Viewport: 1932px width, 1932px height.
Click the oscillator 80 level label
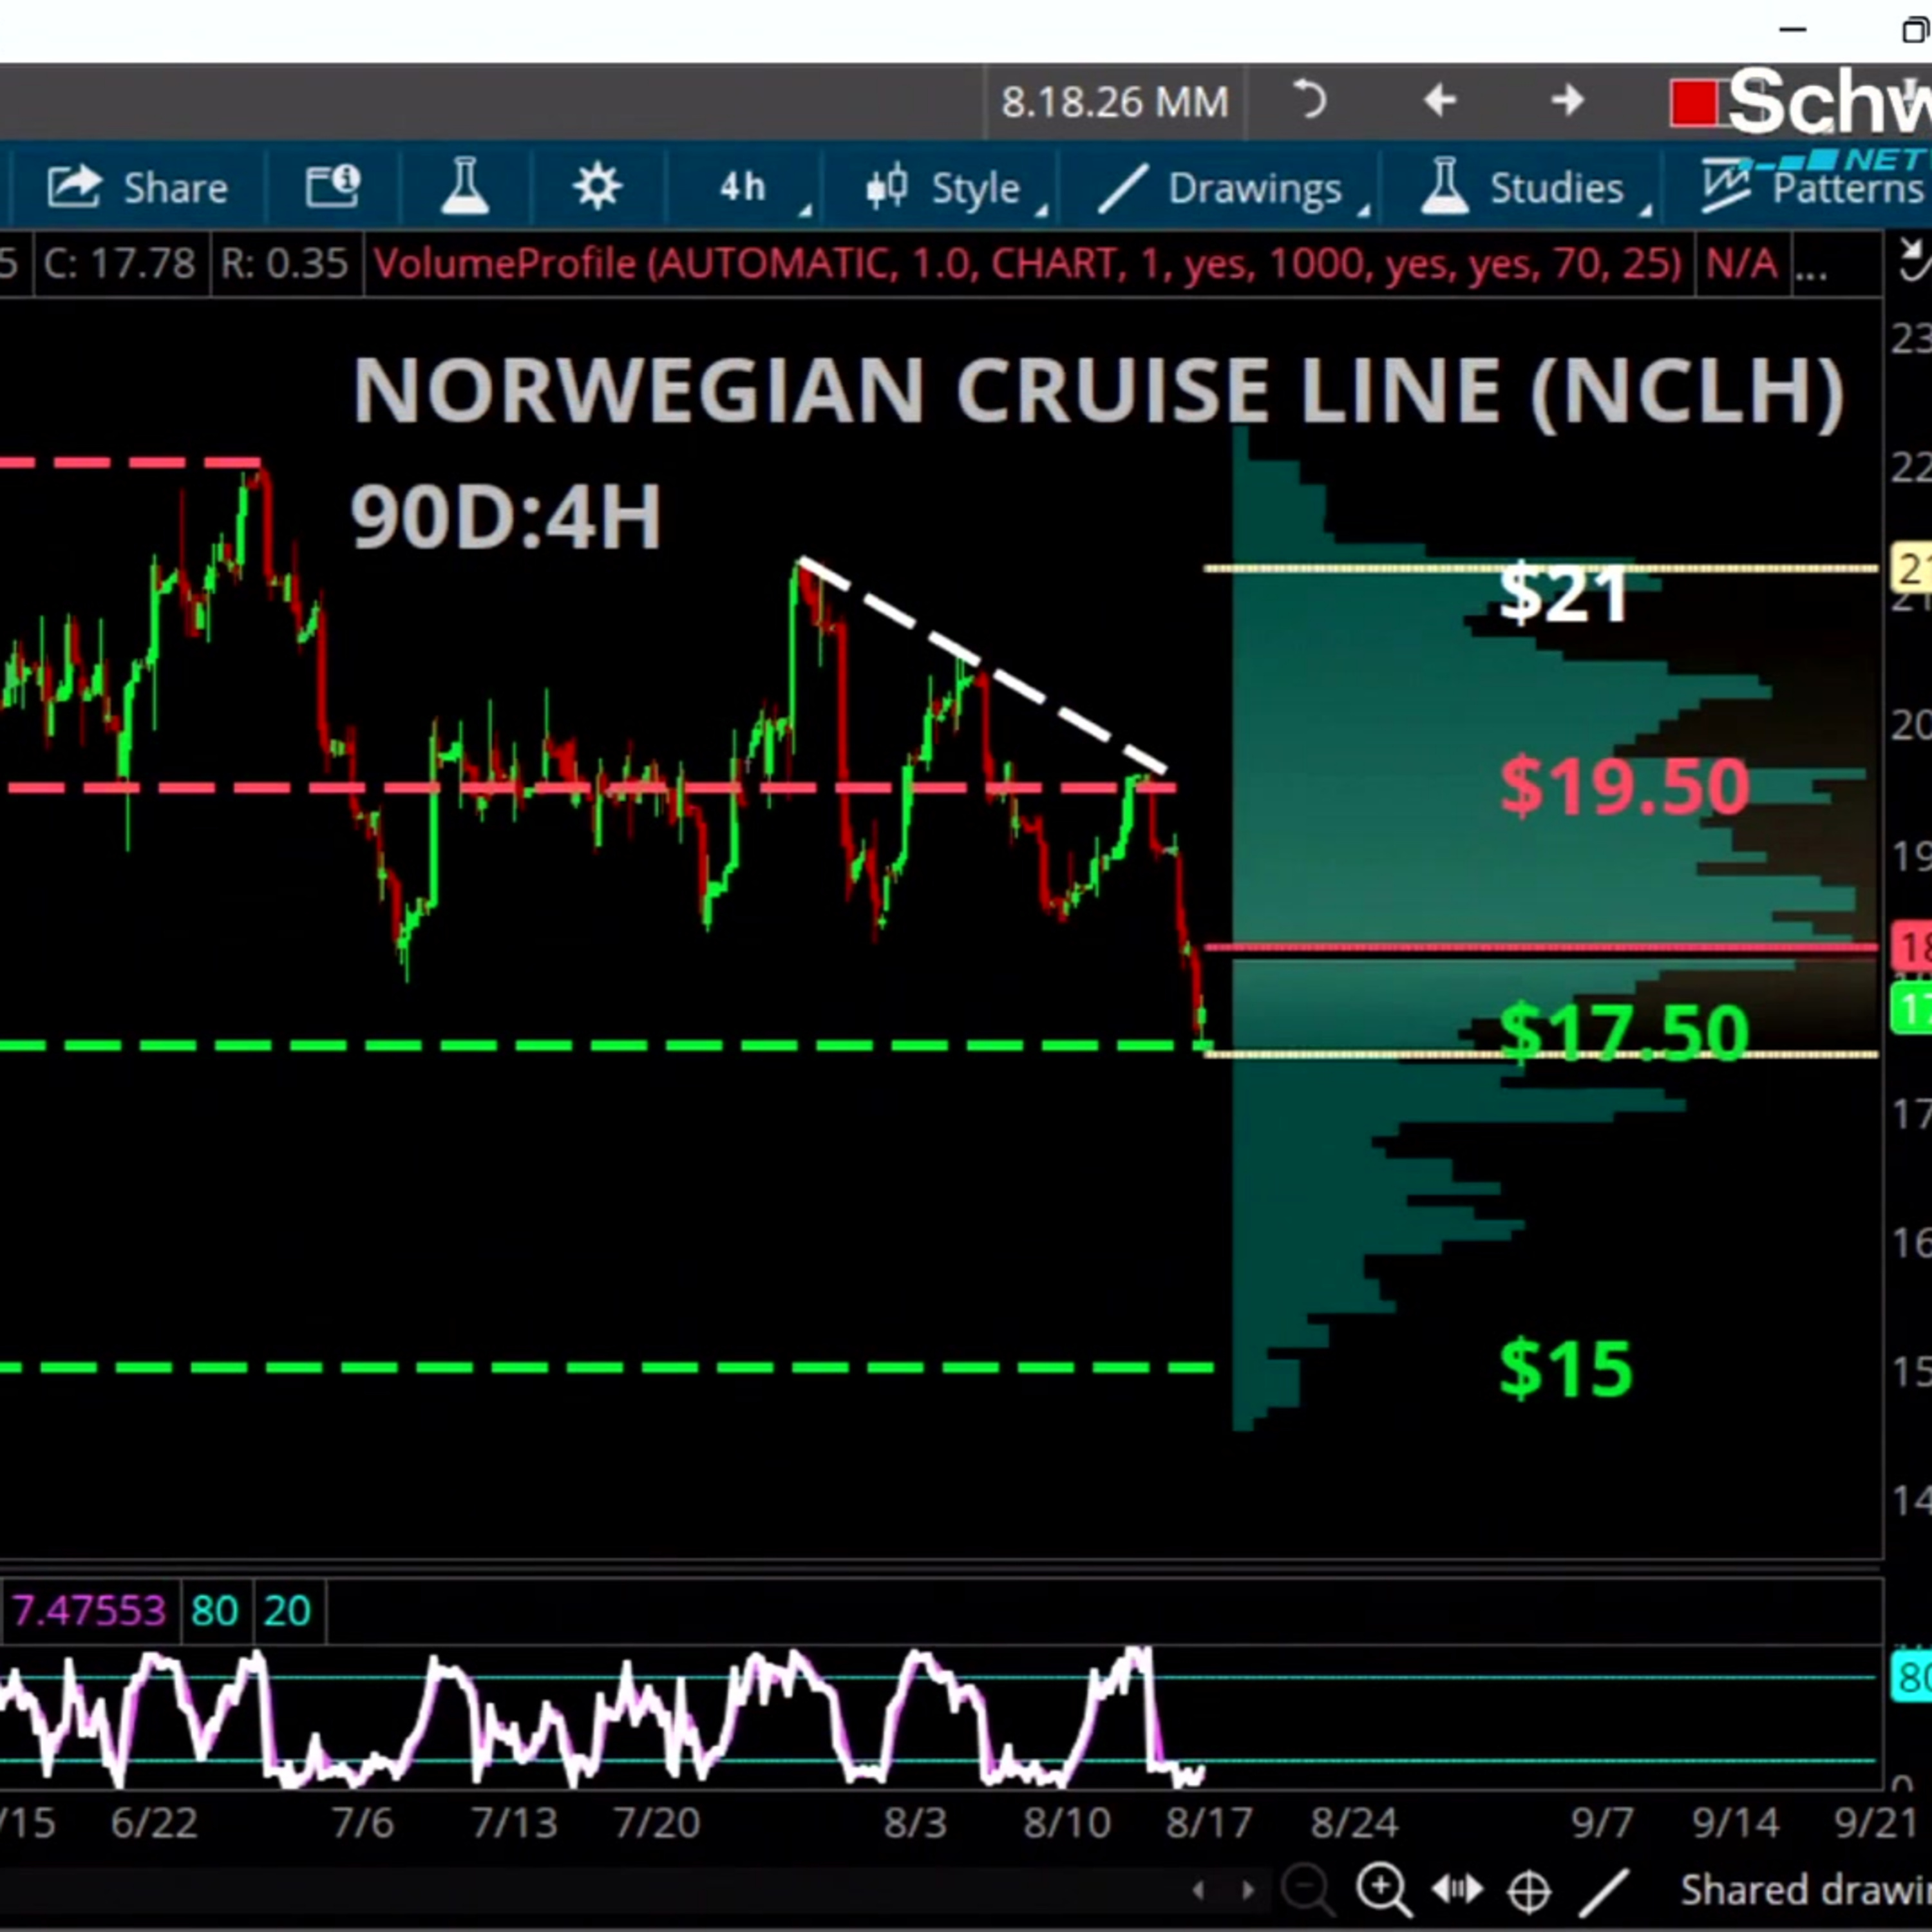pyautogui.click(x=214, y=1611)
